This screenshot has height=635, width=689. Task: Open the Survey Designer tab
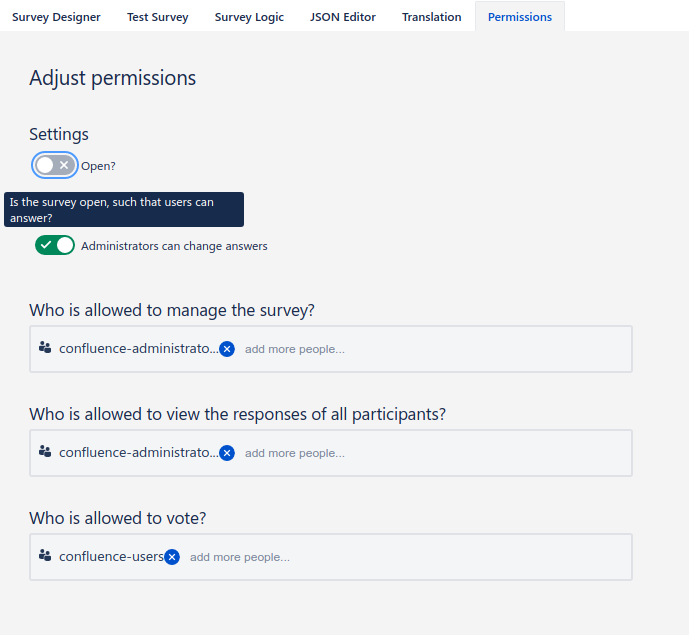(56, 17)
